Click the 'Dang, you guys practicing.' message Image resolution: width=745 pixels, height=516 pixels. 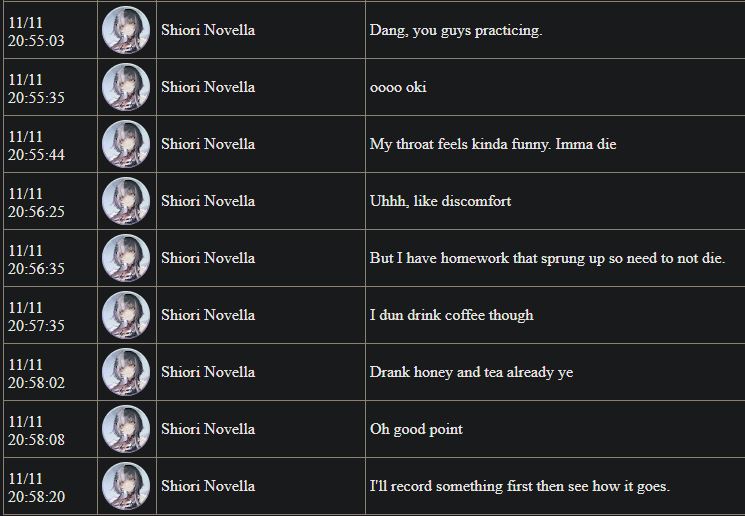click(x=456, y=30)
